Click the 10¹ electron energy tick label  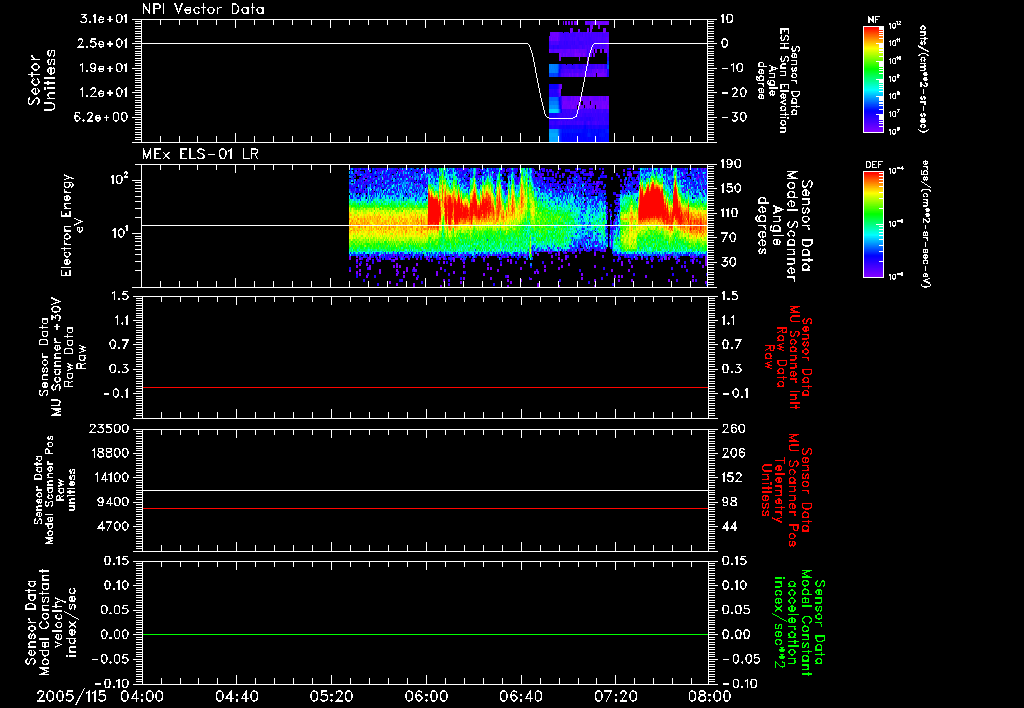coord(120,233)
